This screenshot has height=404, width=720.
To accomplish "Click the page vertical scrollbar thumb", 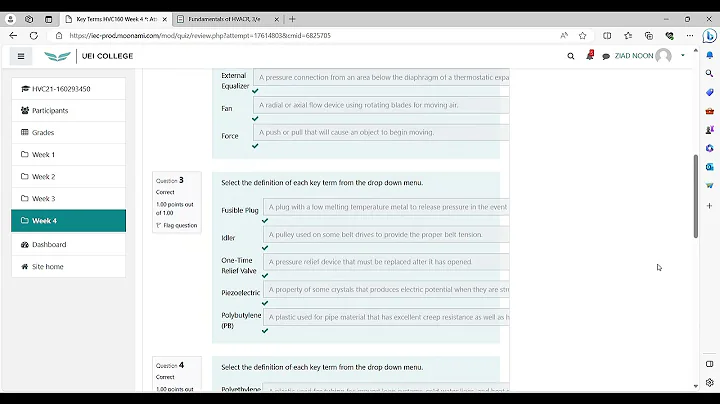I will coord(696,196).
